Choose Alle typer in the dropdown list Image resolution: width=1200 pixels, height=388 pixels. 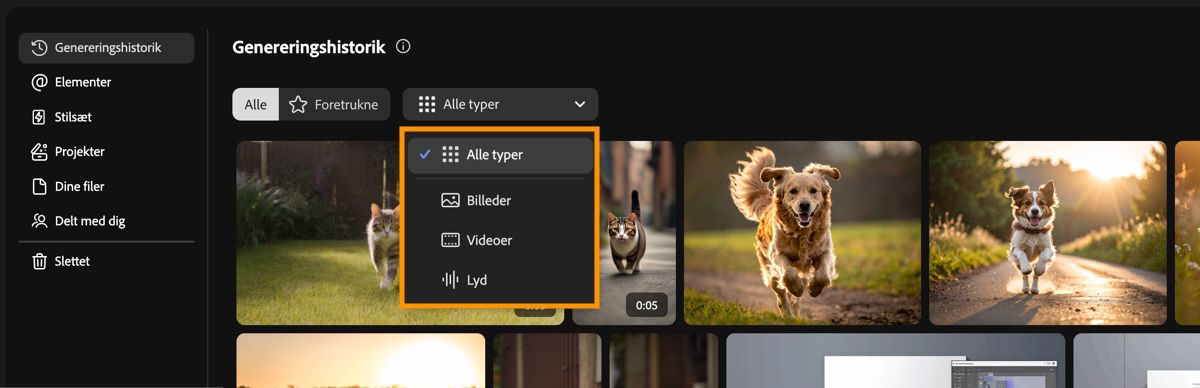point(499,155)
